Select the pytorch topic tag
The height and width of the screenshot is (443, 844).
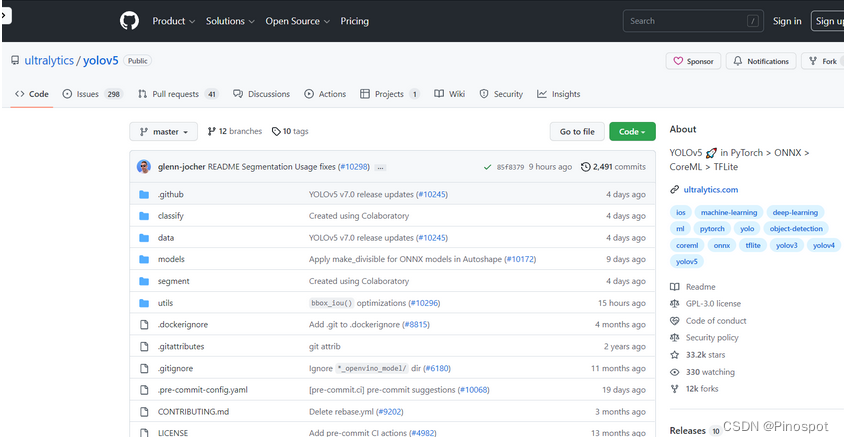[x=712, y=229]
